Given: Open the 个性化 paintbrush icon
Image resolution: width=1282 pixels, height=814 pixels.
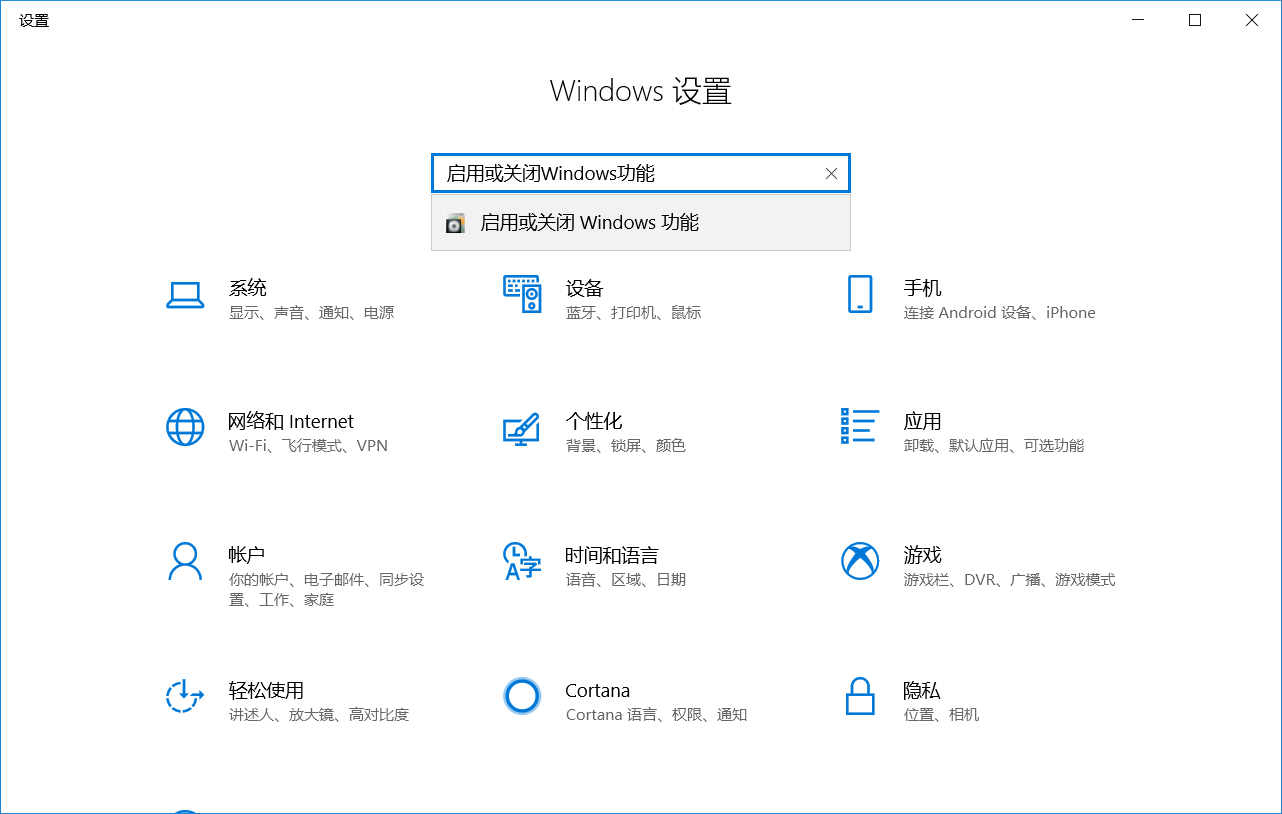Looking at the screenshot, I should [521, 428].
